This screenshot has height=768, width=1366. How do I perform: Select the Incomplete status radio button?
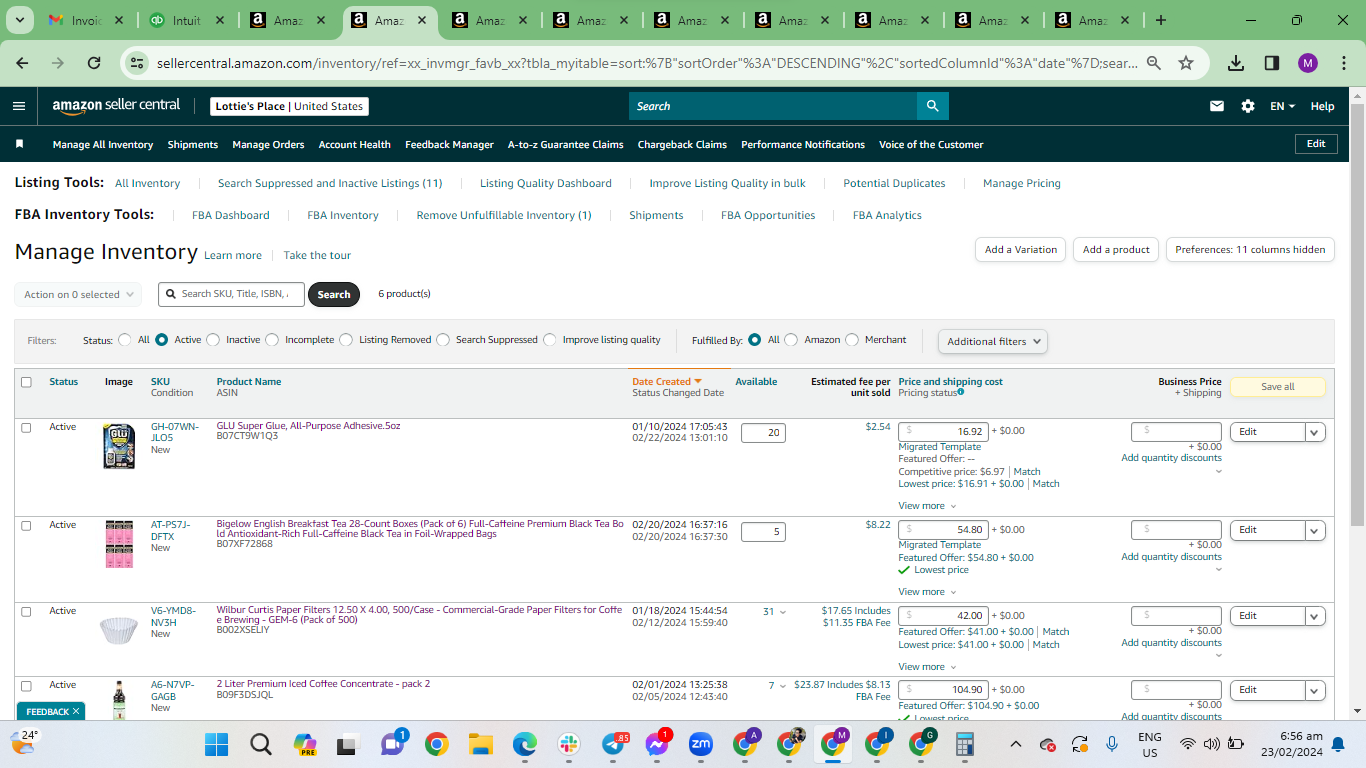coord(272,340)
